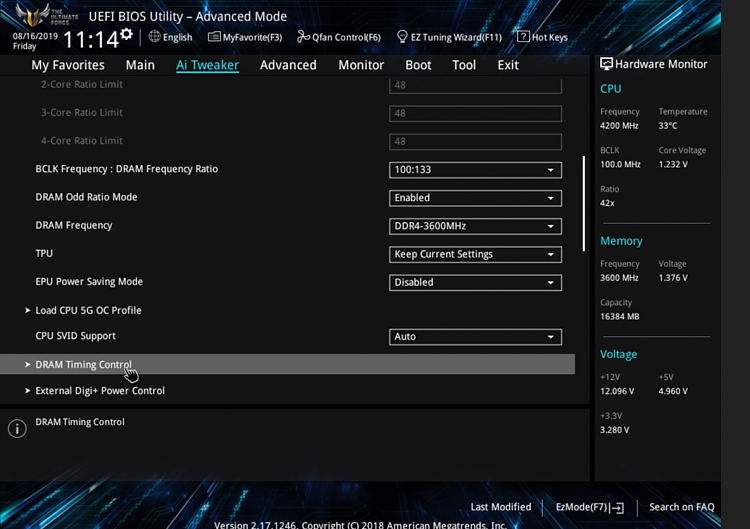Click the +5V value 4.960 V
This screenshot has height=529, width=750.
point(673,391)
